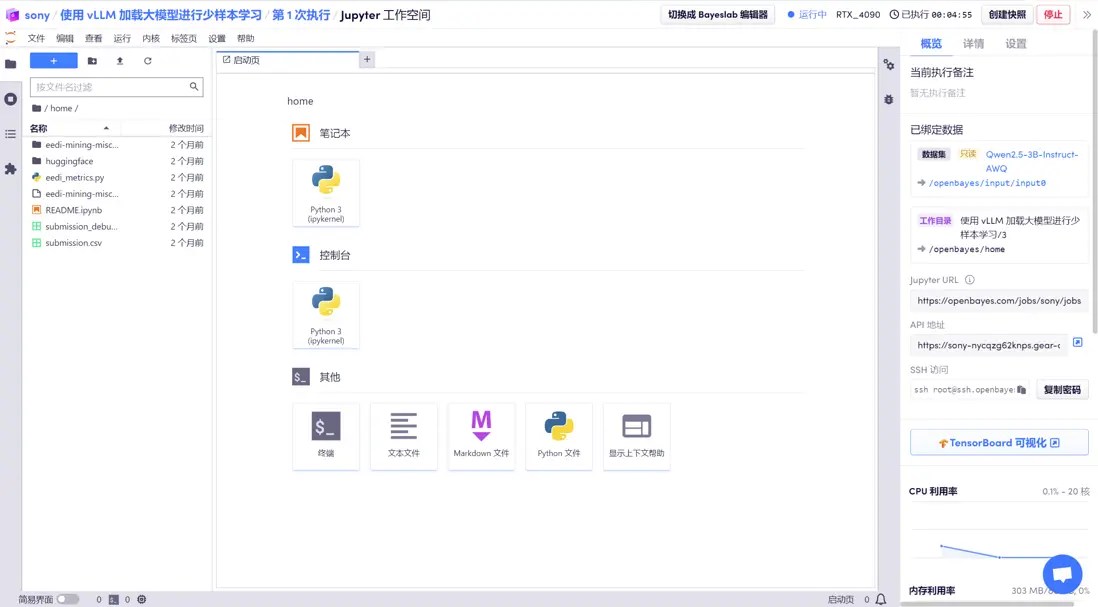The width and height of the screenshot is (1098, 607).
Task: Open the table of contents sidebar icon
Action: (11, 134)
